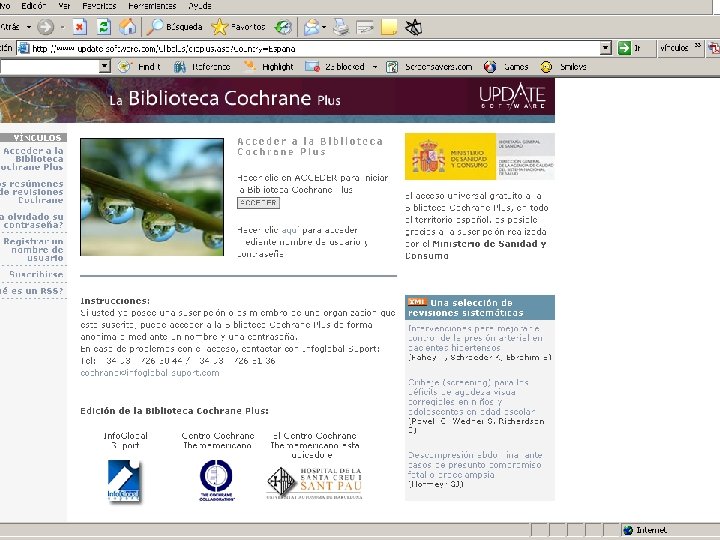Click the search toolbar text field

coord(49,67)
